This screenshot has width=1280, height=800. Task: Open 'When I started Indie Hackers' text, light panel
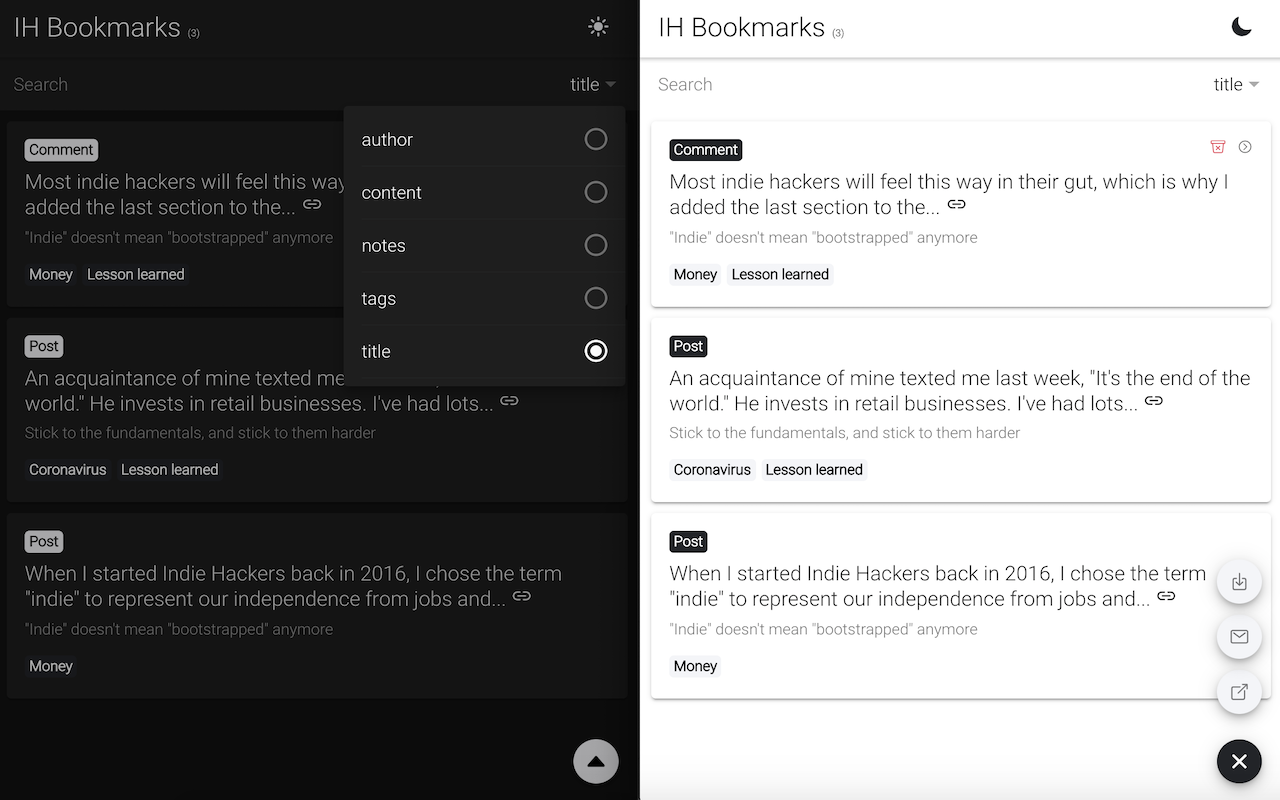937,586
